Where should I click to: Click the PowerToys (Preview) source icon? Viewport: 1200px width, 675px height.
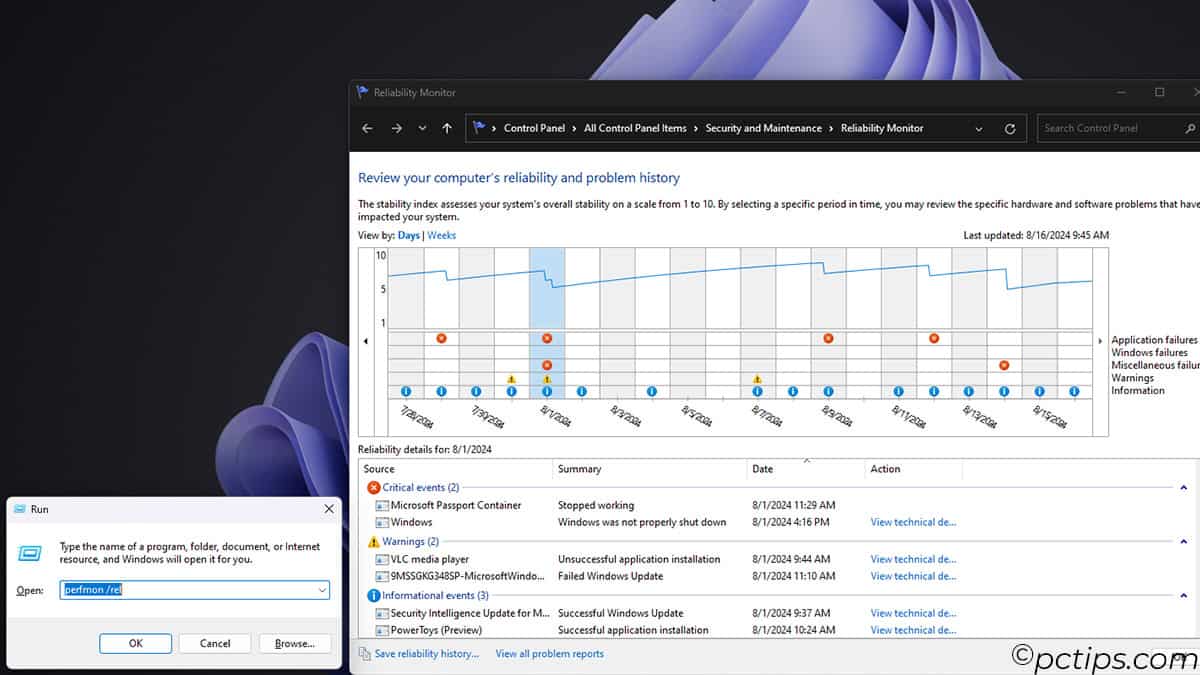point(380,630)
